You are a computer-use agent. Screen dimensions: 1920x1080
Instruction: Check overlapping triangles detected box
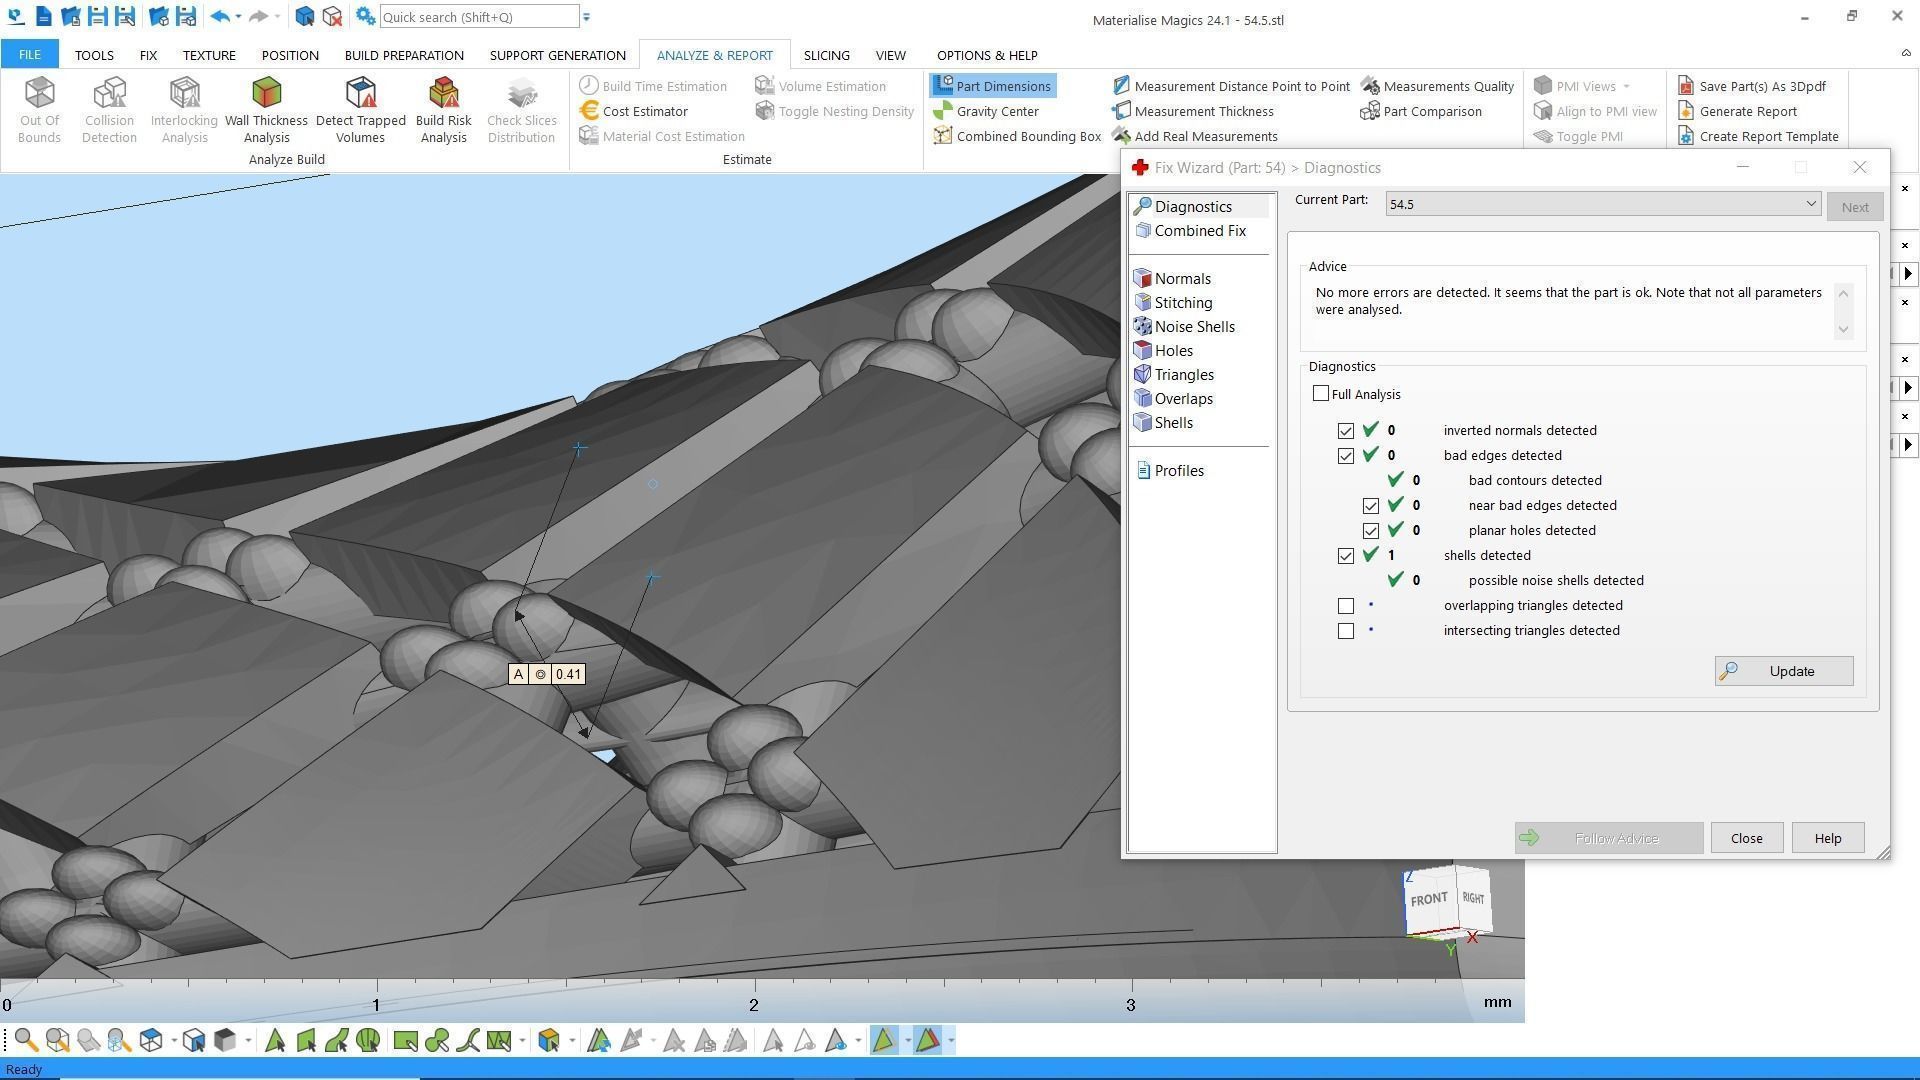click(1346, 606)
